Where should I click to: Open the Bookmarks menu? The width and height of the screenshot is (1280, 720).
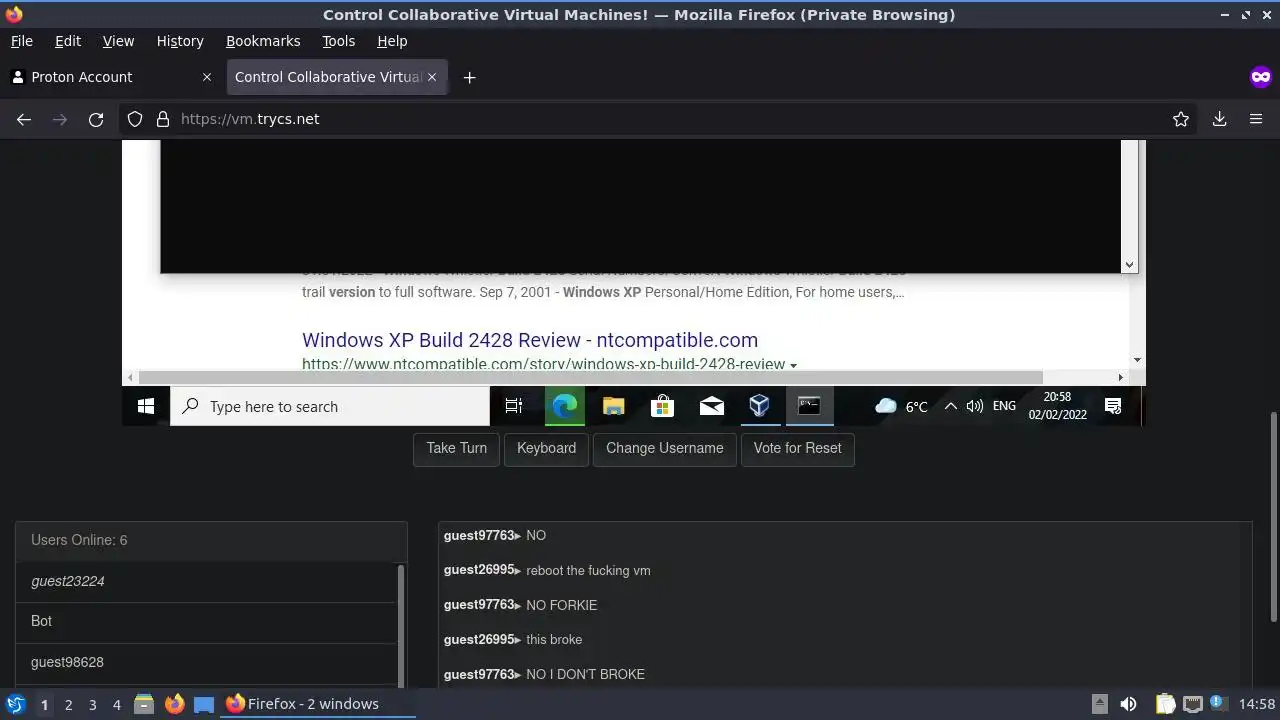[x=263, y=41]
